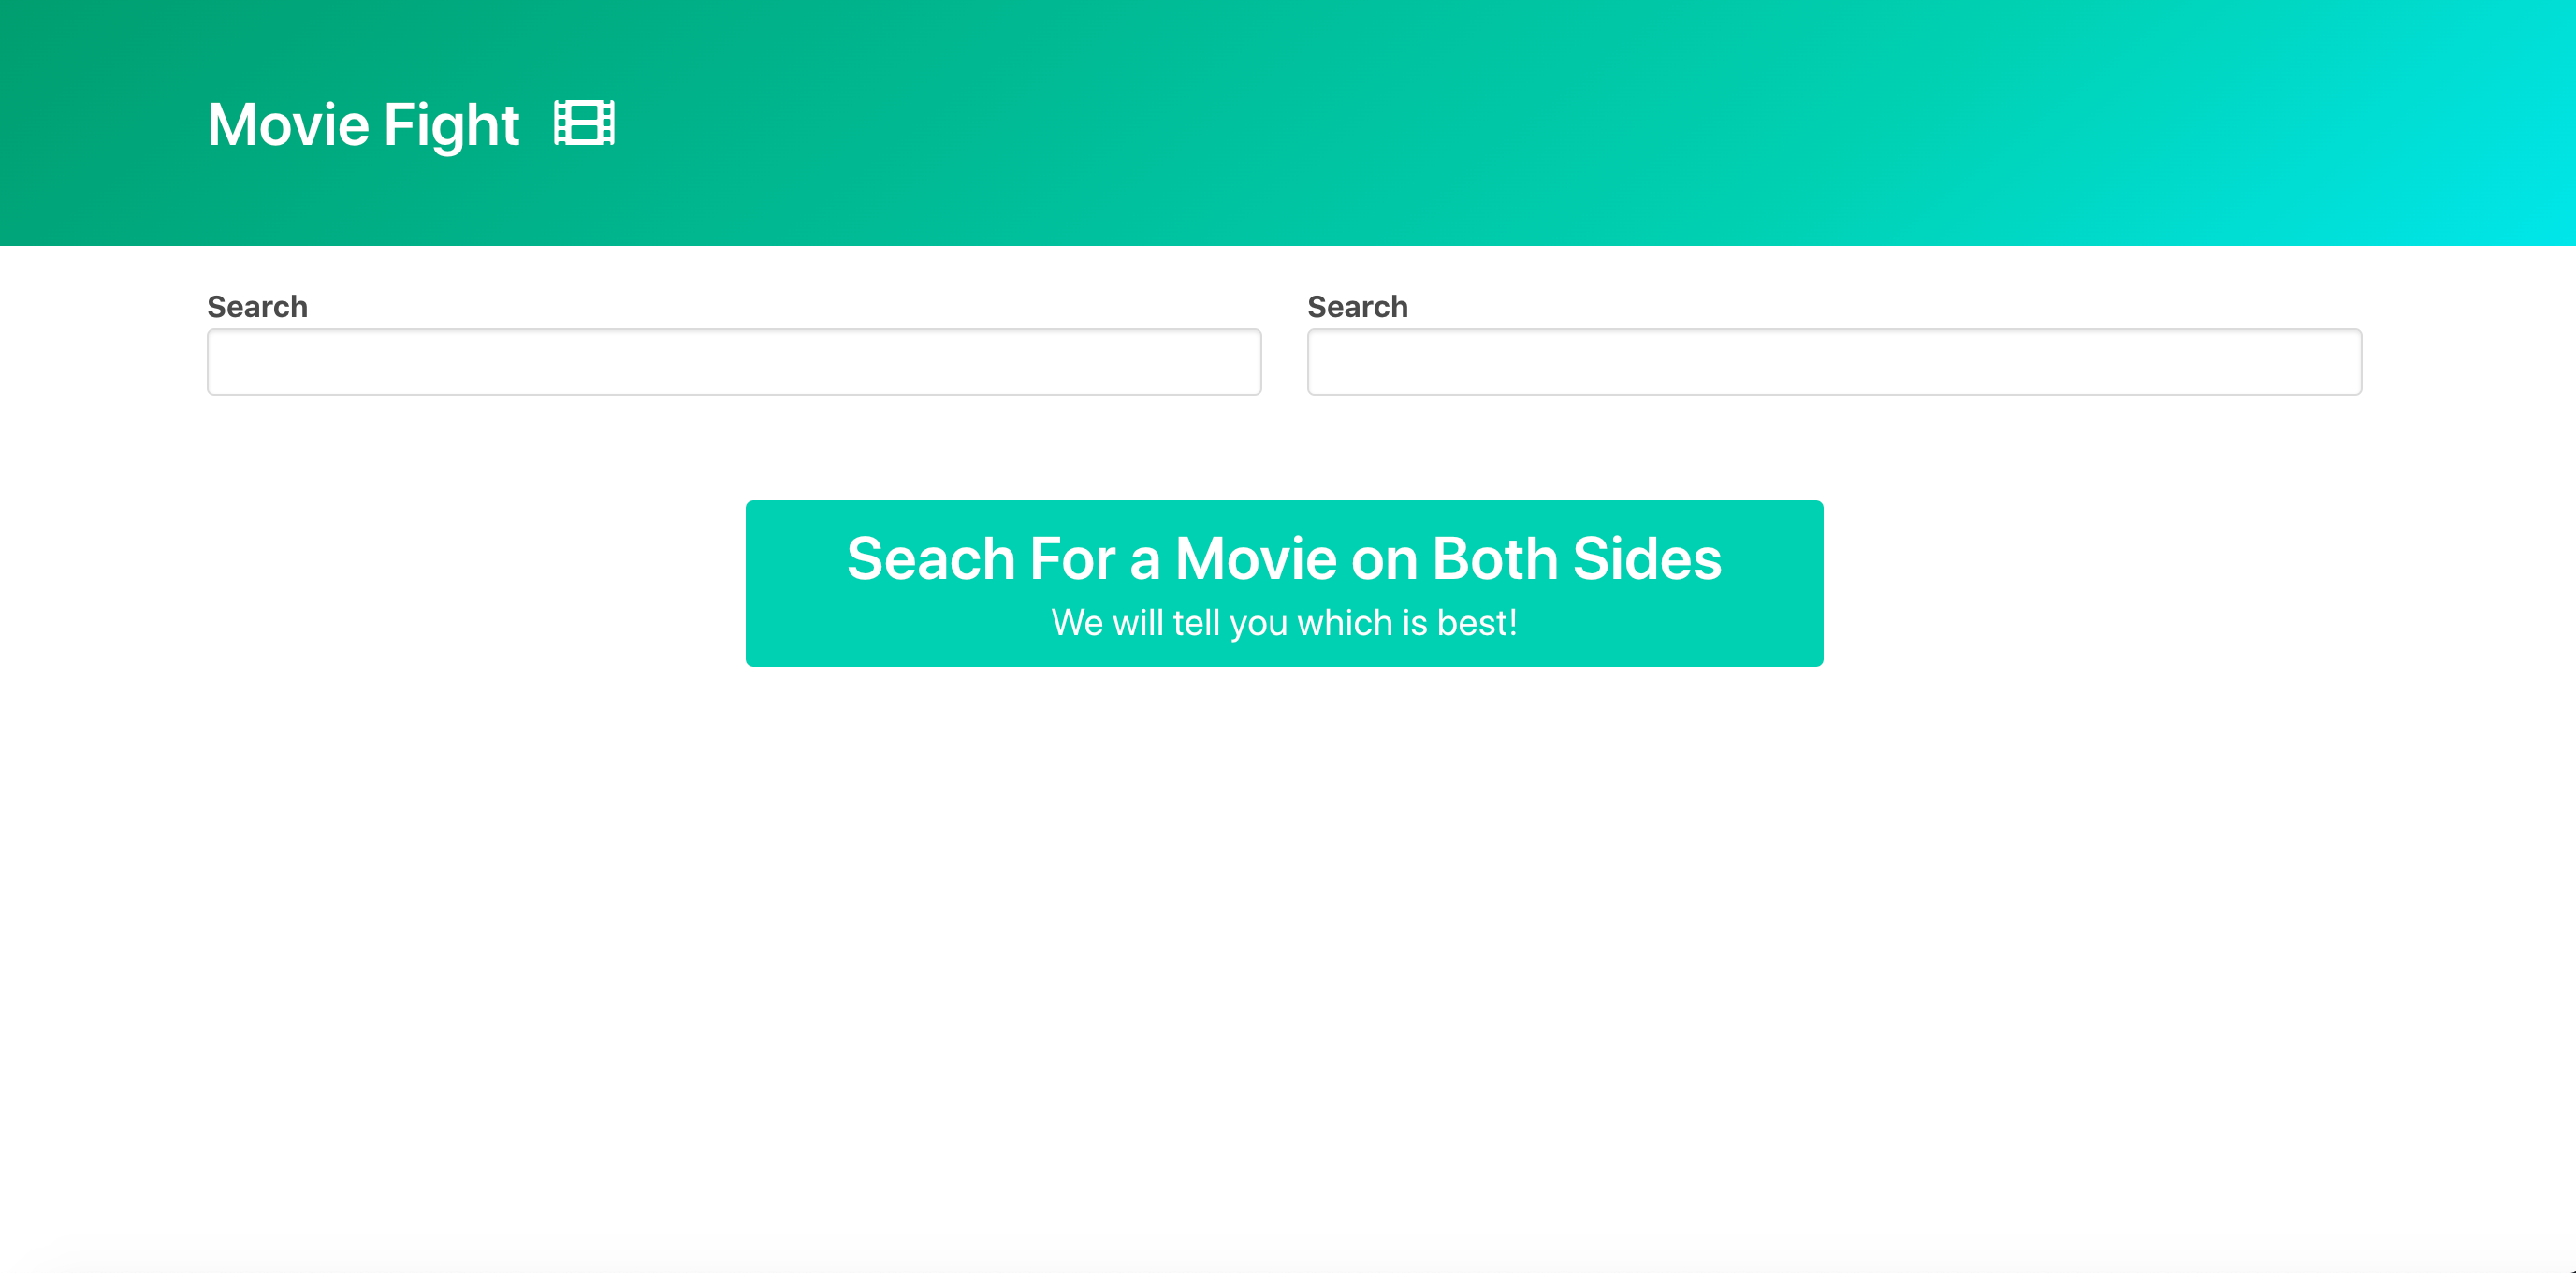Click the word 'Movie' in header title
This screenshot has height=1273, width=2576.
point(288,125)
